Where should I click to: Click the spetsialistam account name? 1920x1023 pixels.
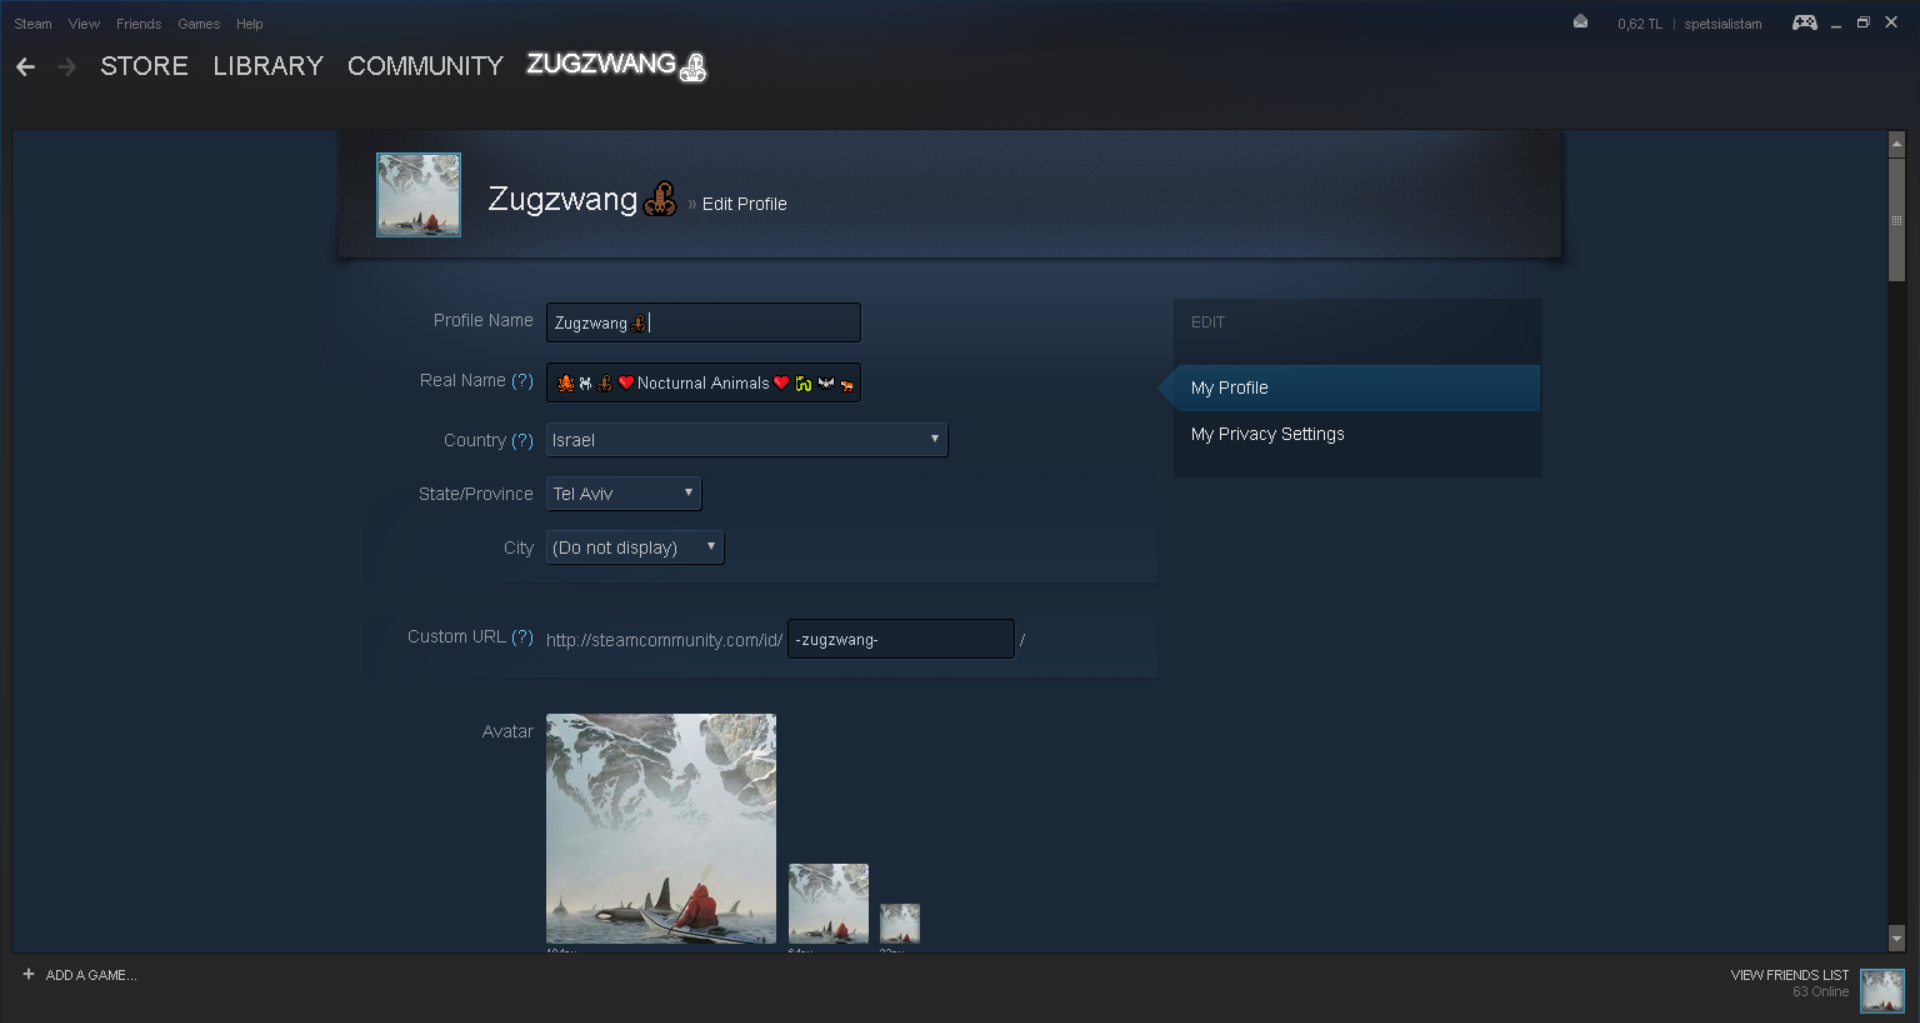click(1722, 24)
